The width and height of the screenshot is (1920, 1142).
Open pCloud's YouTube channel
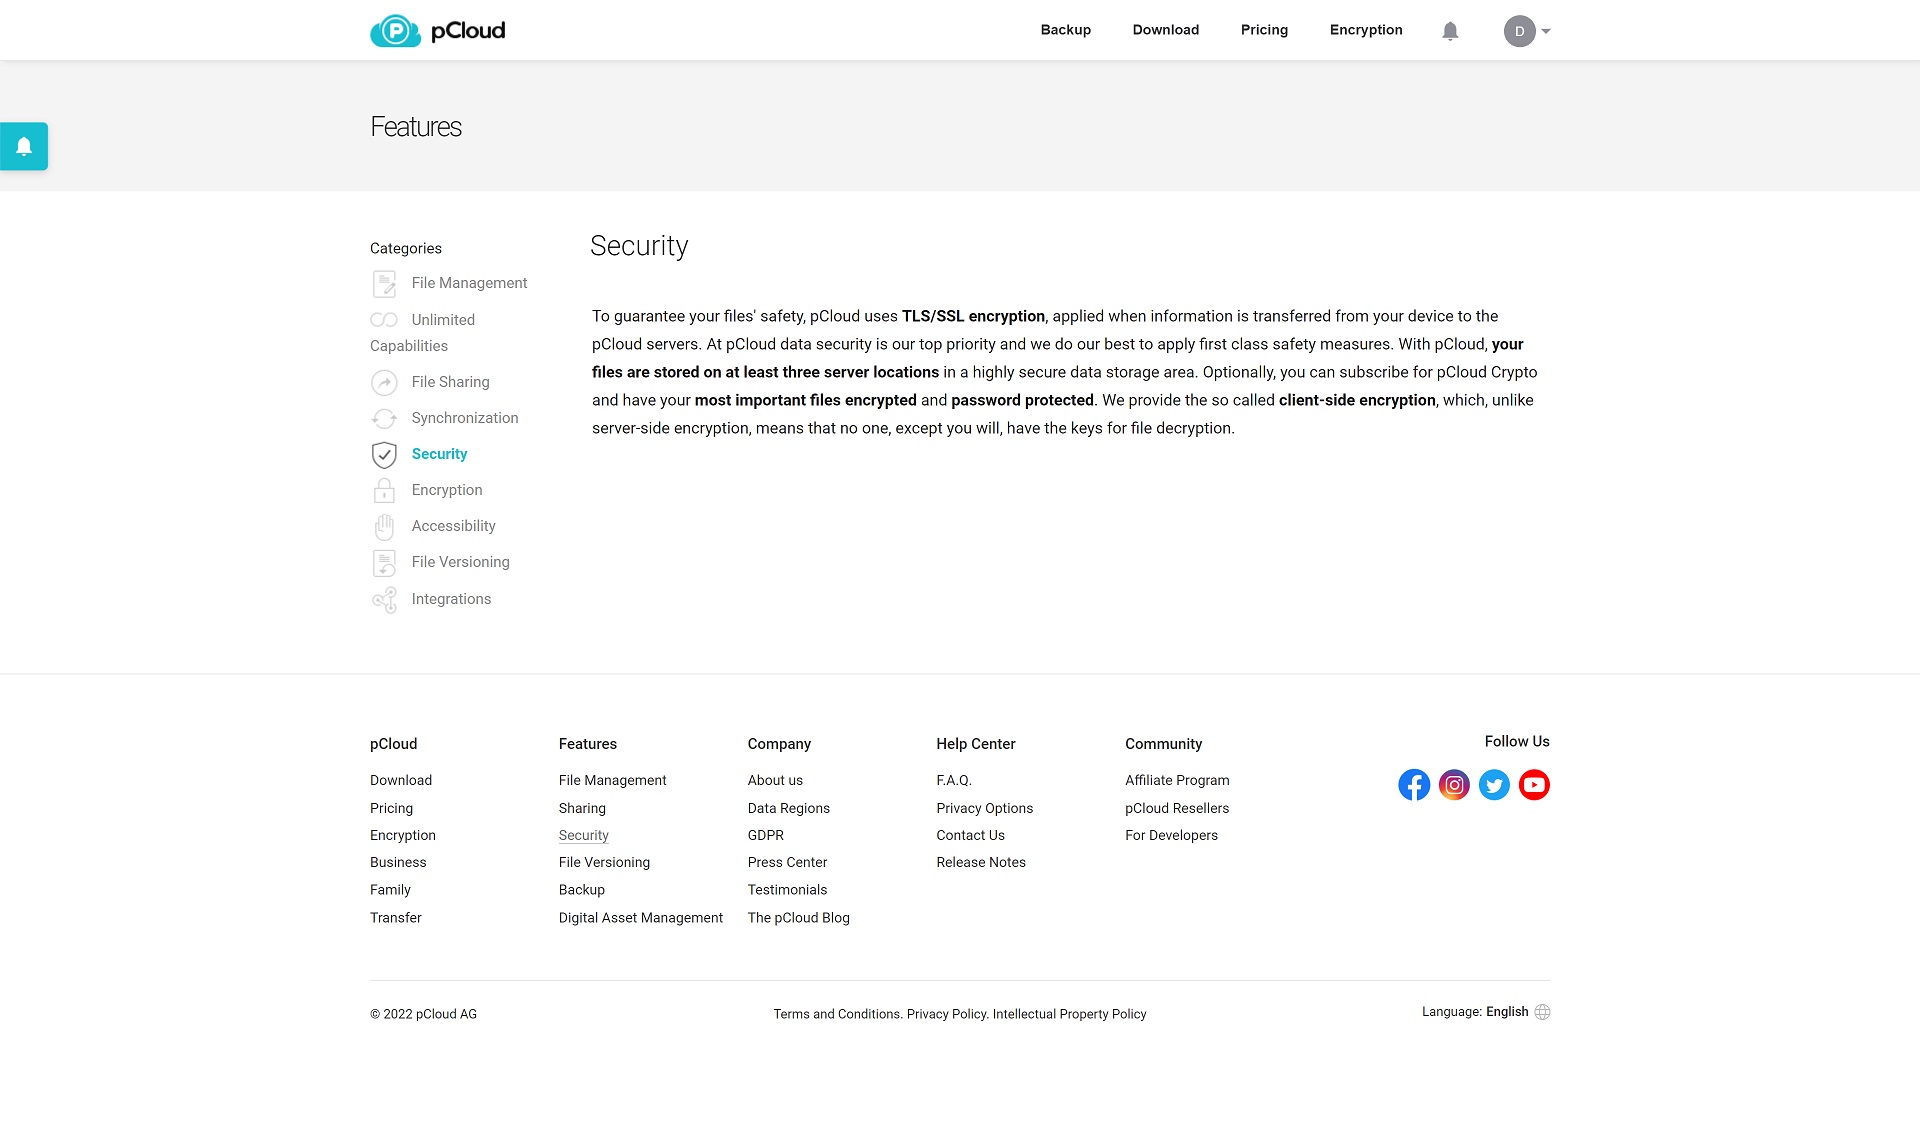pyautogui.click(x=1534, y=785)
